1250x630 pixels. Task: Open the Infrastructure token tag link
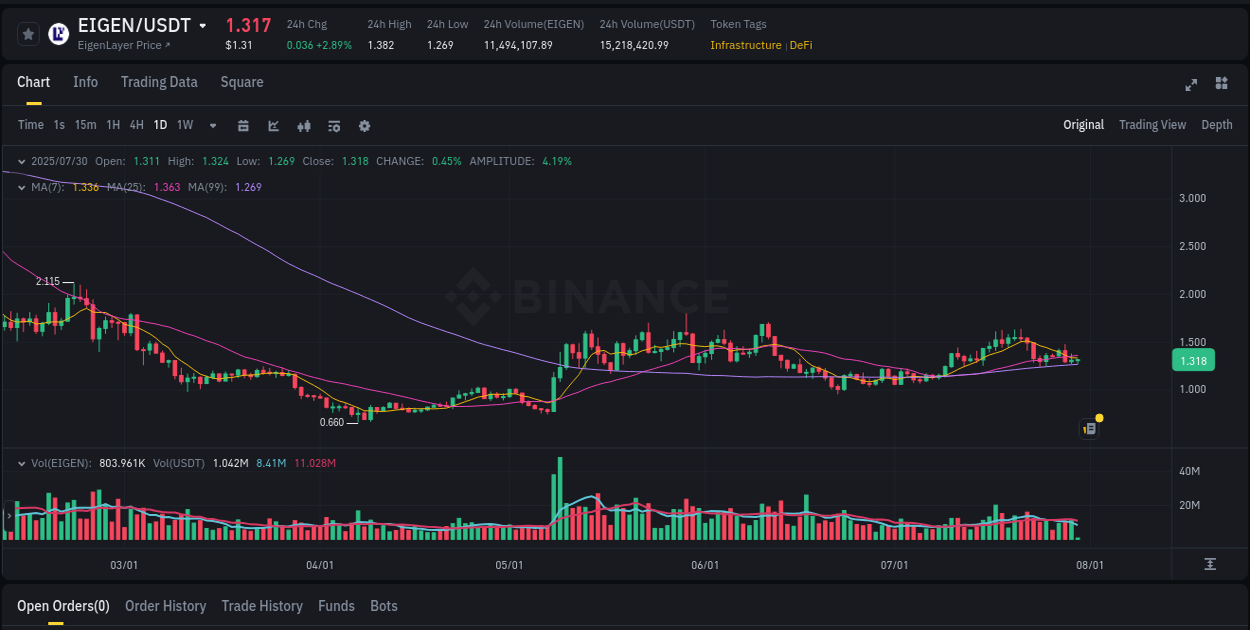click(744, 45)
